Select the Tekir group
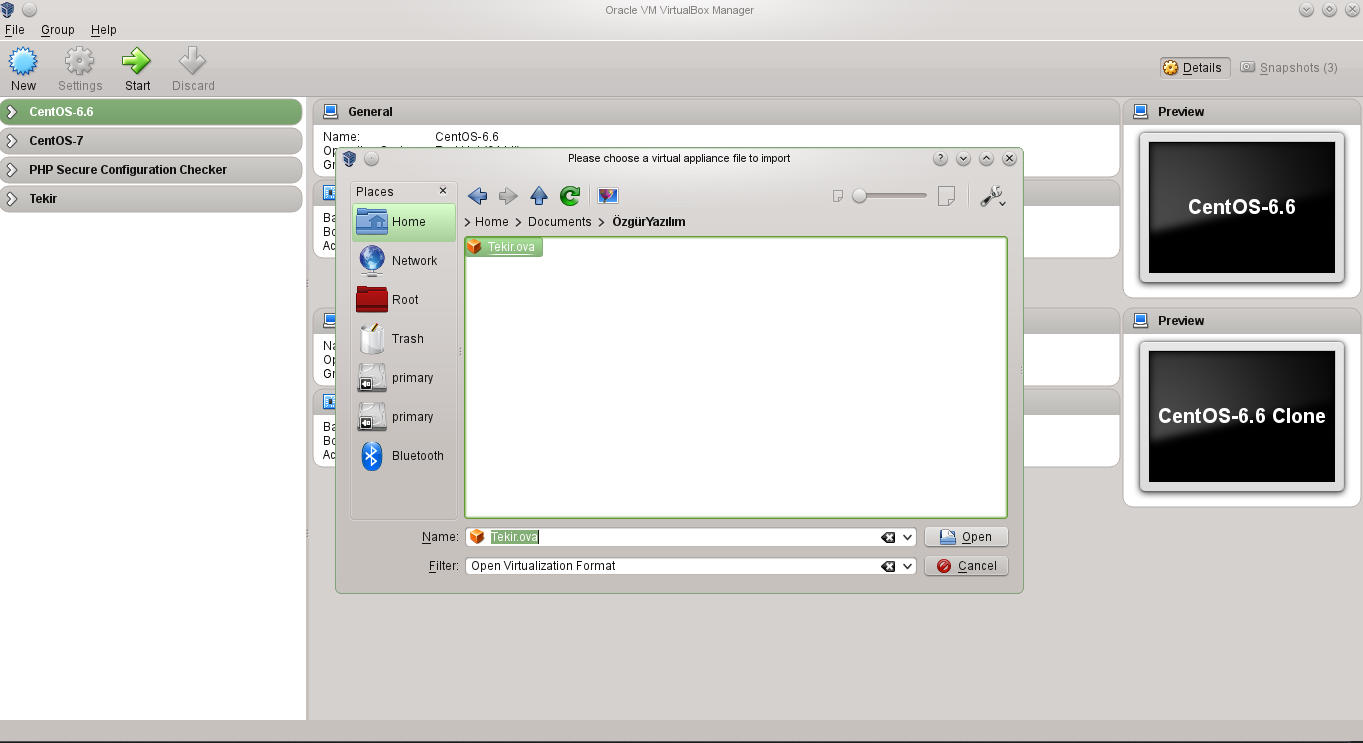 pos(151,199)
